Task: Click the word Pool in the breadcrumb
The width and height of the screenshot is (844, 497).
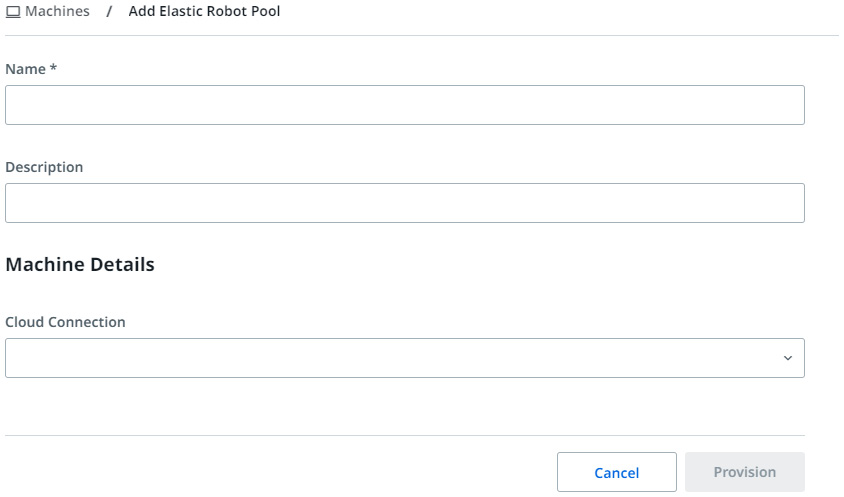Action: coord(266,11)
